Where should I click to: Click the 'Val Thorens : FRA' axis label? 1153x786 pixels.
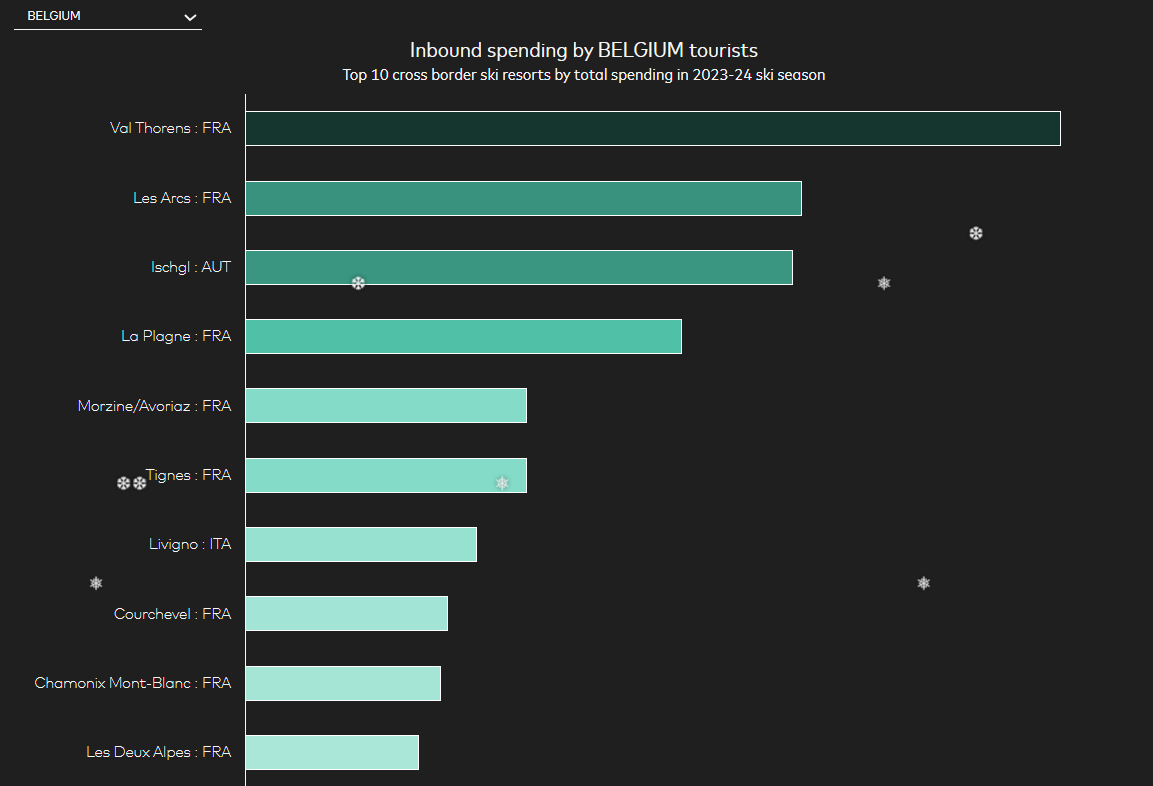click(x=170, y=128)
